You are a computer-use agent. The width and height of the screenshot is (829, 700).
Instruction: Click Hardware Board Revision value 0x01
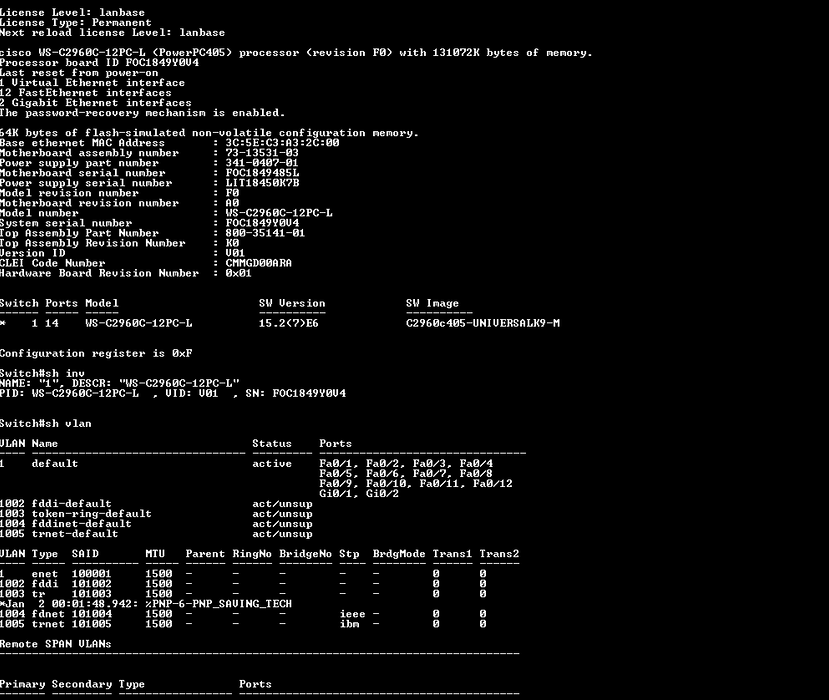coord(238,273)
